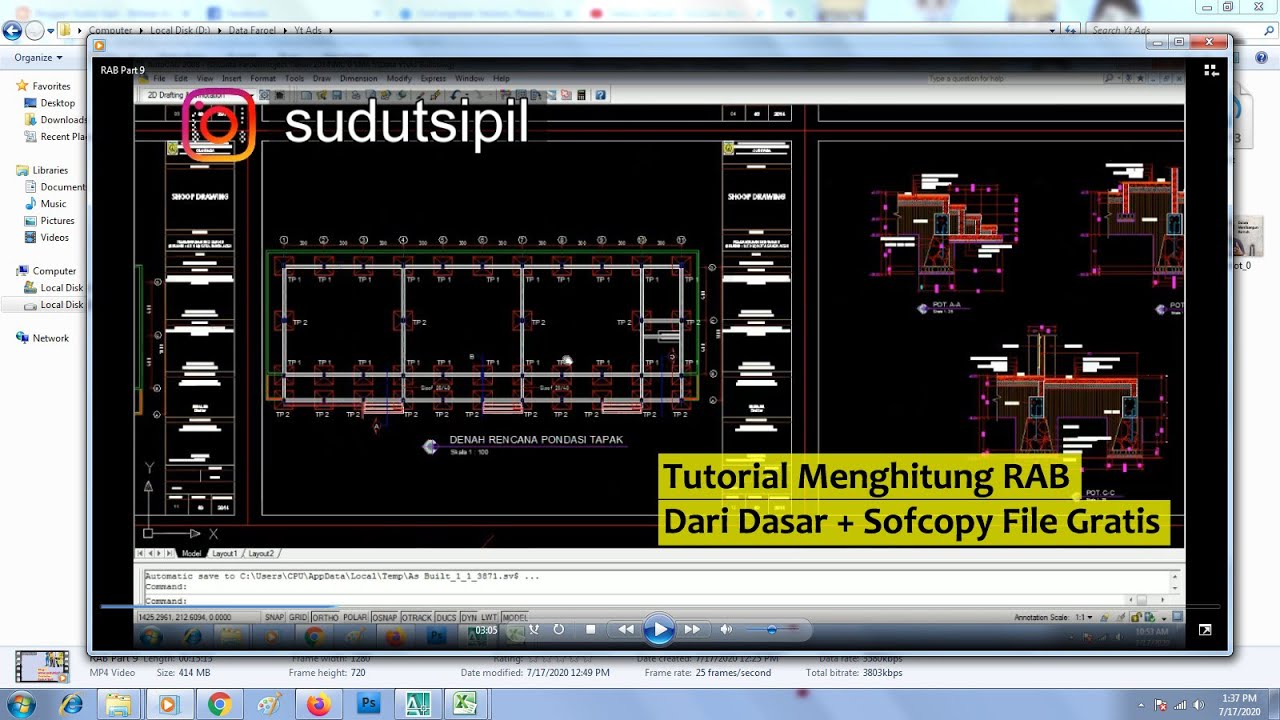Click the 03:05 elapsed time display
Image resolution: width=1280 pixels, height=720 pixels.
pyautogui.click(x=486, y=630)
